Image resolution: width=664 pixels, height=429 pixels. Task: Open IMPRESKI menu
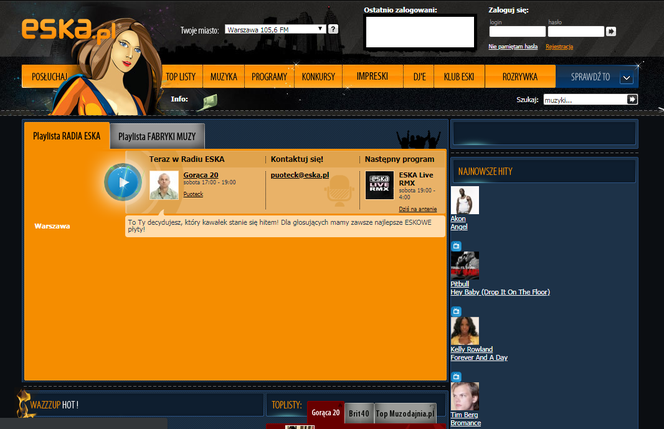click(373, 77)
